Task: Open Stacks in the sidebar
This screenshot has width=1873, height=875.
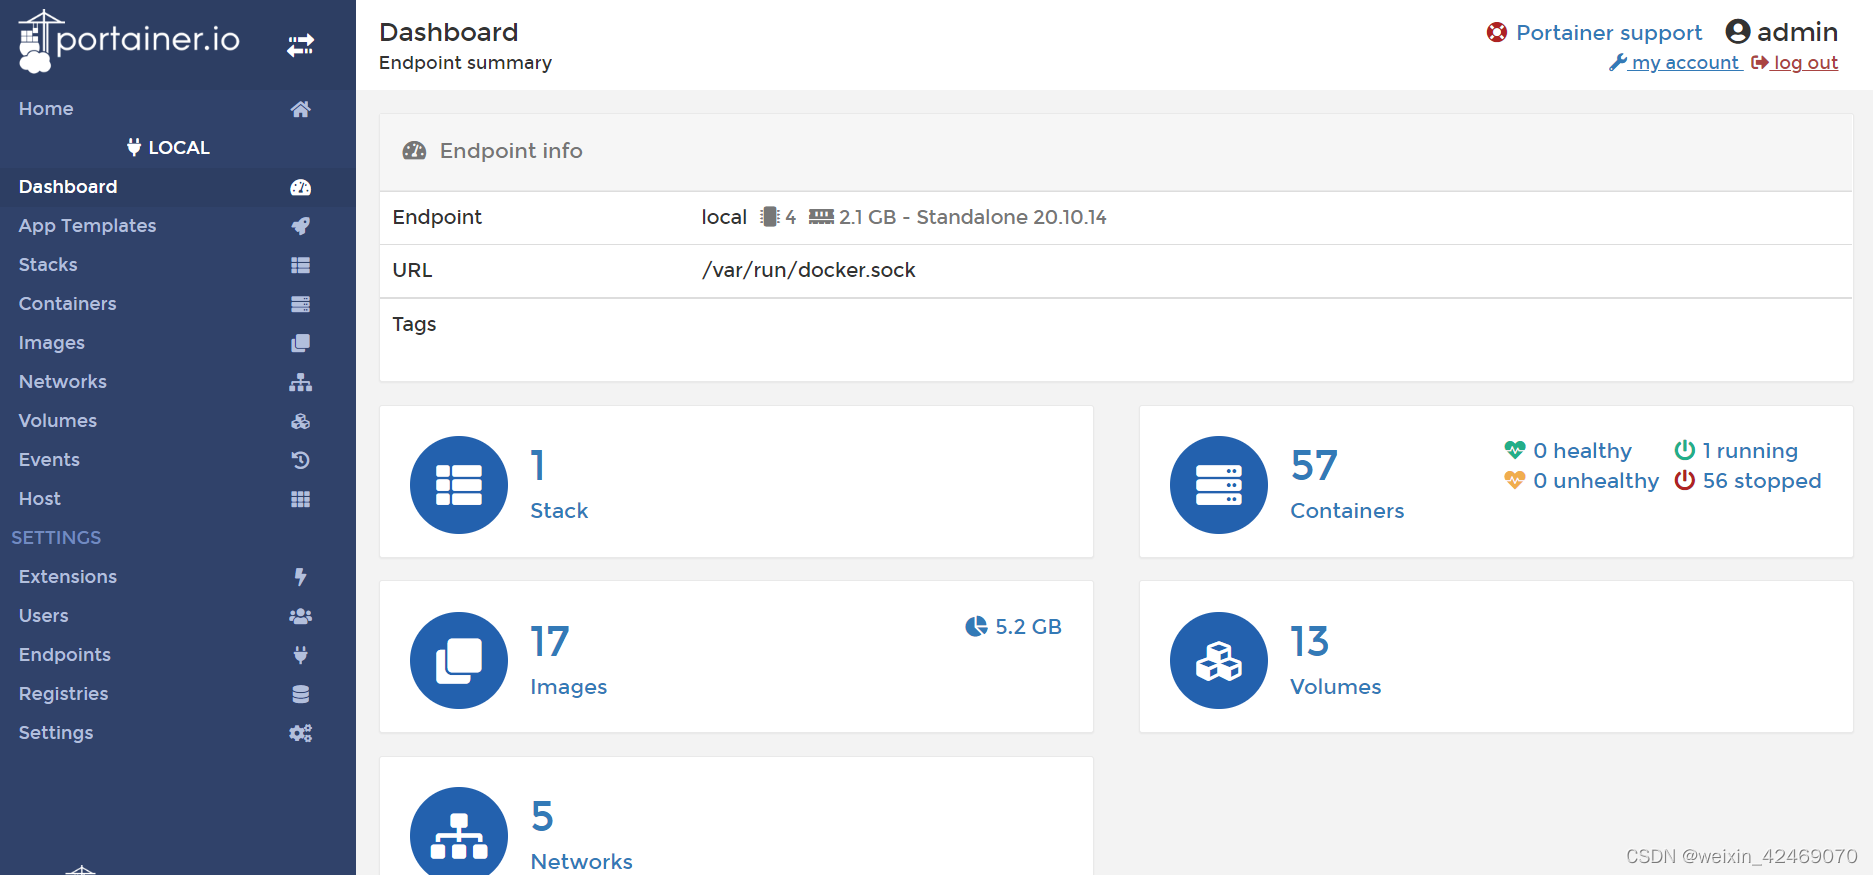Action: (x=48, y=264)
